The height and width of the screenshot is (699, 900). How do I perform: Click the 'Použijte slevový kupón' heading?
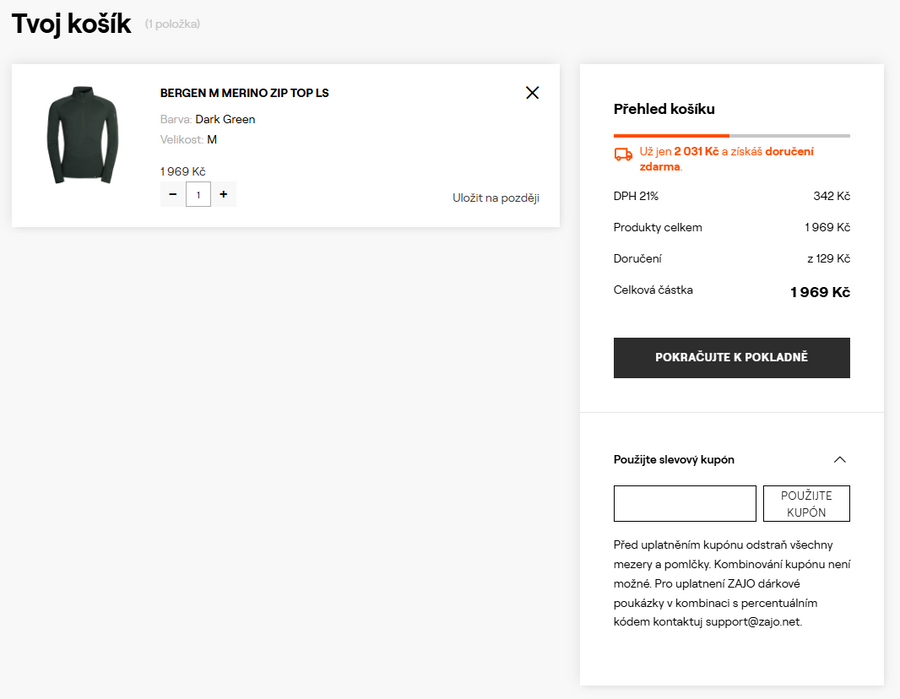pyautogui.click(x=674, y=460)
